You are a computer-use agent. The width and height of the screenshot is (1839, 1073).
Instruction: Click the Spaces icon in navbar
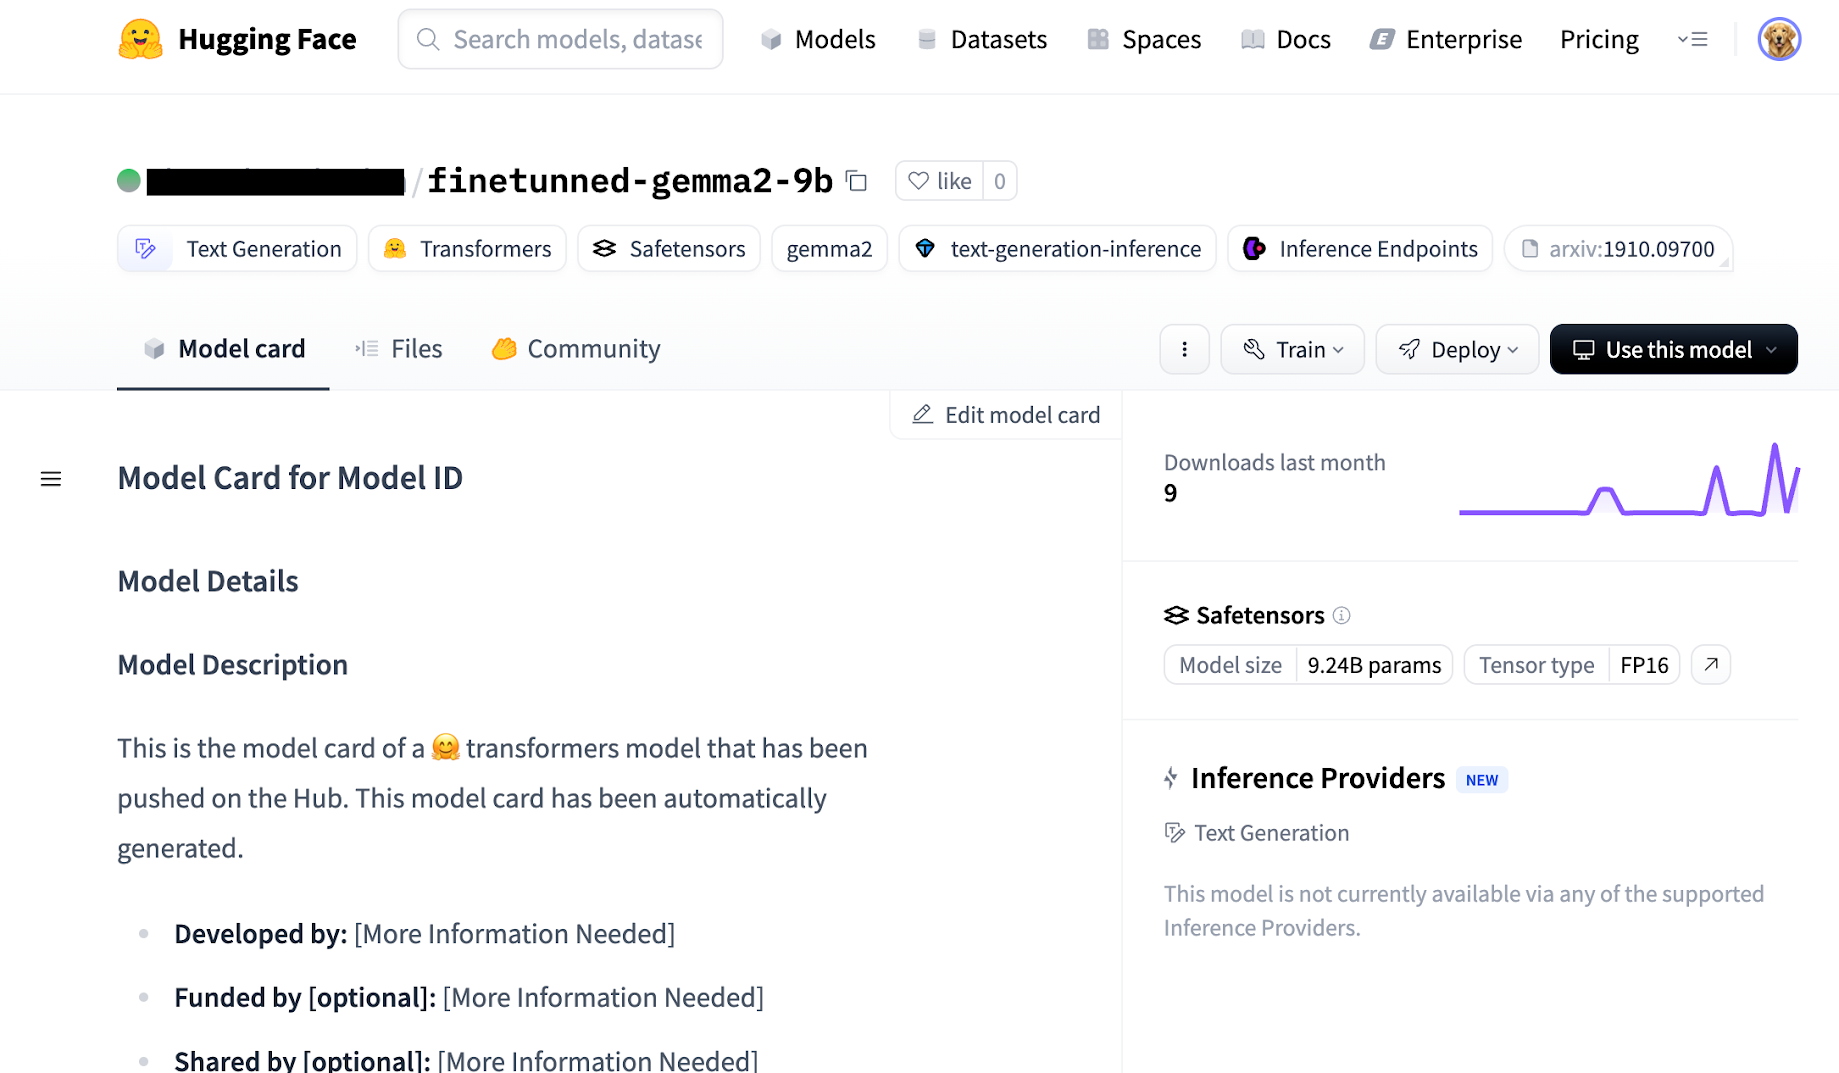click(1098, 39)
